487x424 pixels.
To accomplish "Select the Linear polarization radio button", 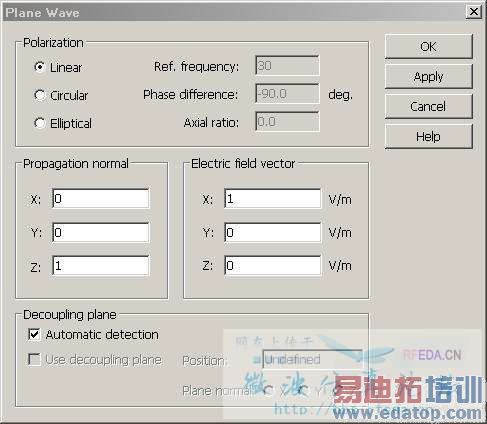I will [40, 67].
